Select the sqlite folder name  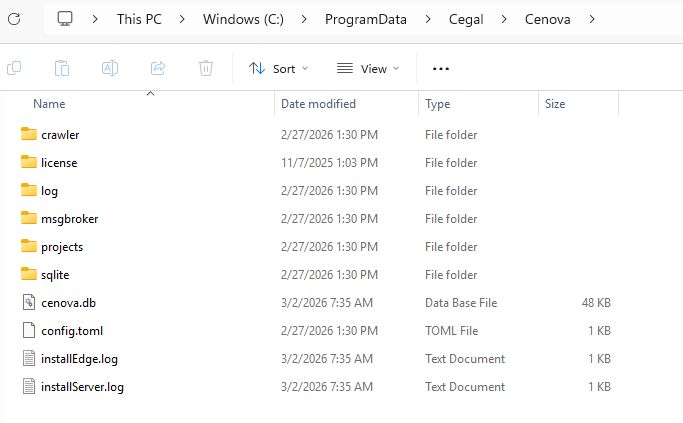pos(55,275)
